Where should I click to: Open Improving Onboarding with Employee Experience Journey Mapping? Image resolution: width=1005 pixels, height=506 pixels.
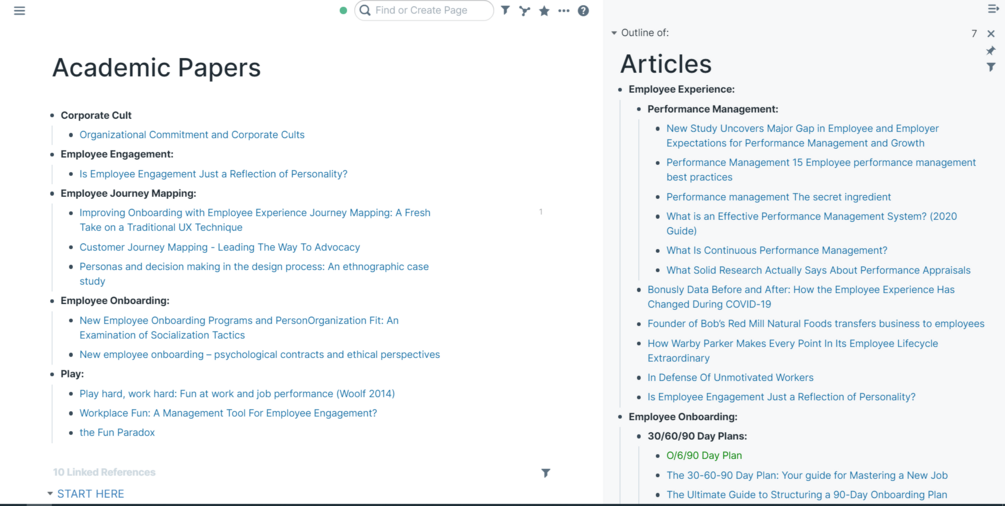[x=255, y=220]
